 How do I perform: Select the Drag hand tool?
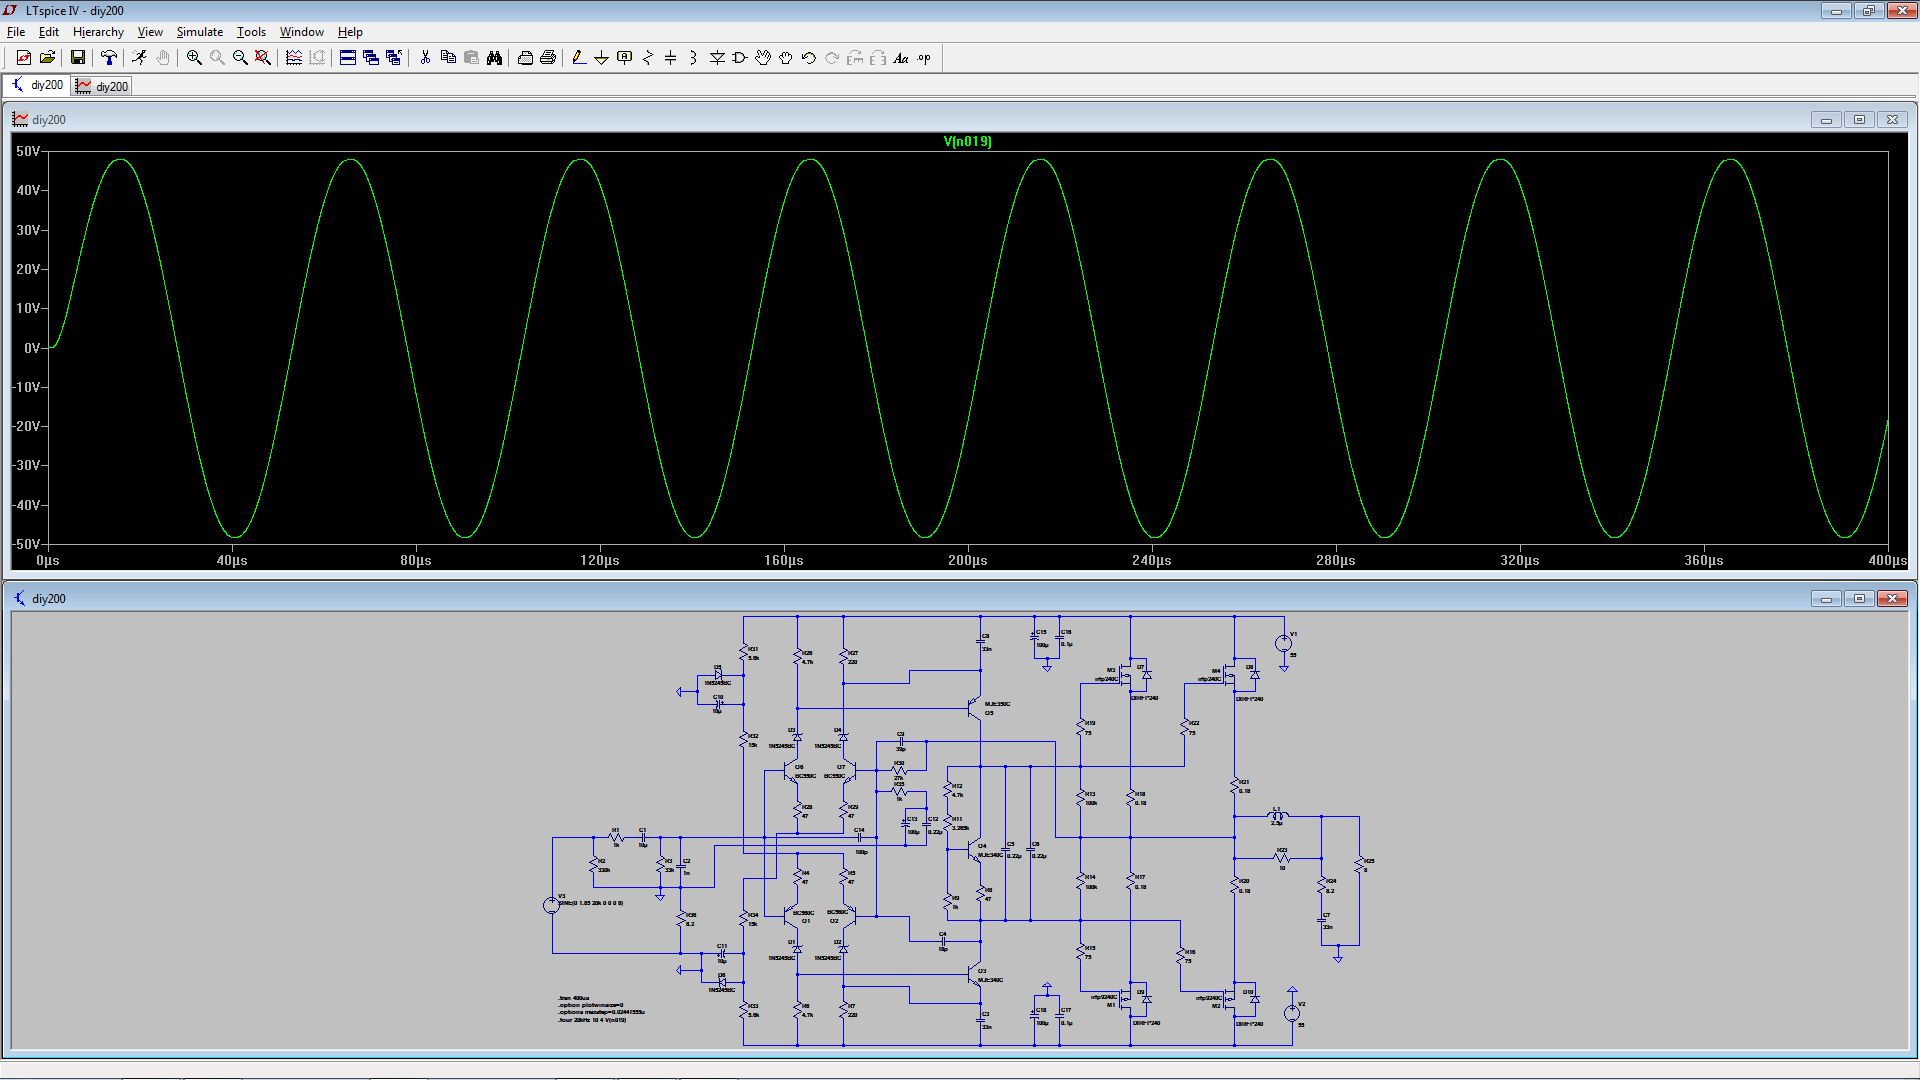click(786, 58)
